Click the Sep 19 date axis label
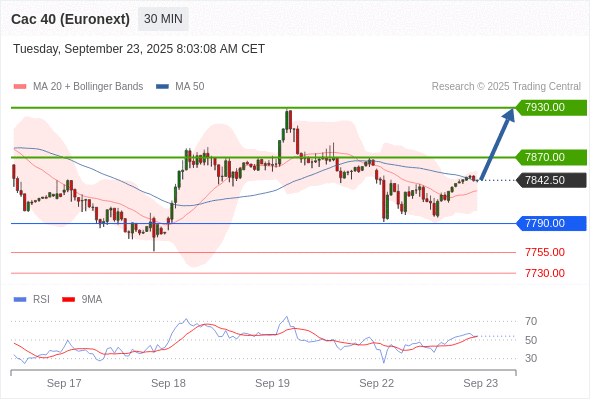The height and width of the screenshot is (400, 590). tap(272, 383)
